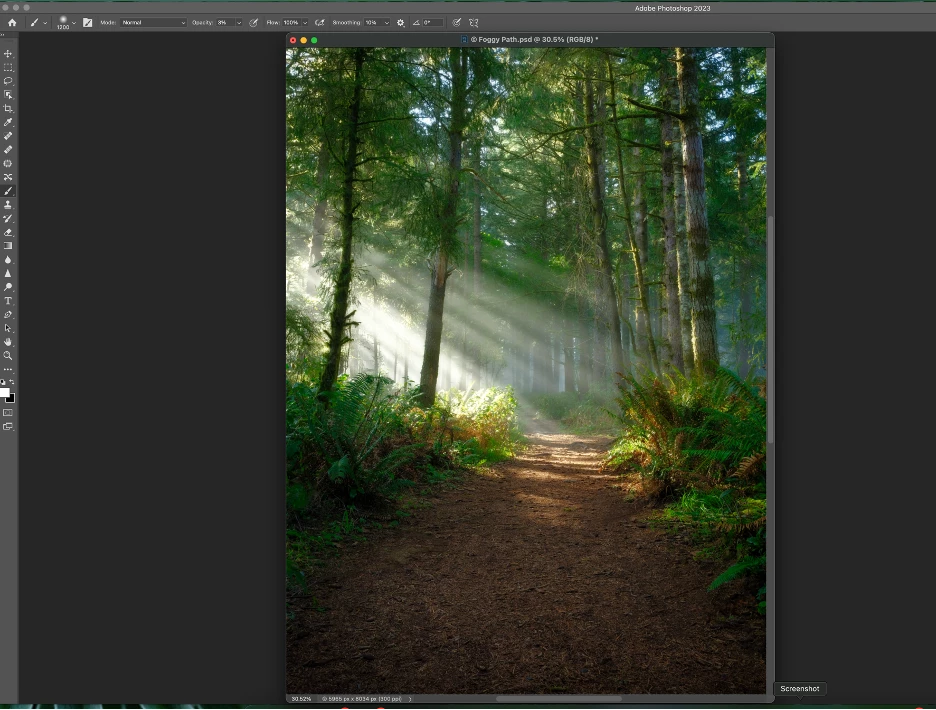Change the screen mode
This screenshot has width=936, height=710.
(x=8, y=426)
